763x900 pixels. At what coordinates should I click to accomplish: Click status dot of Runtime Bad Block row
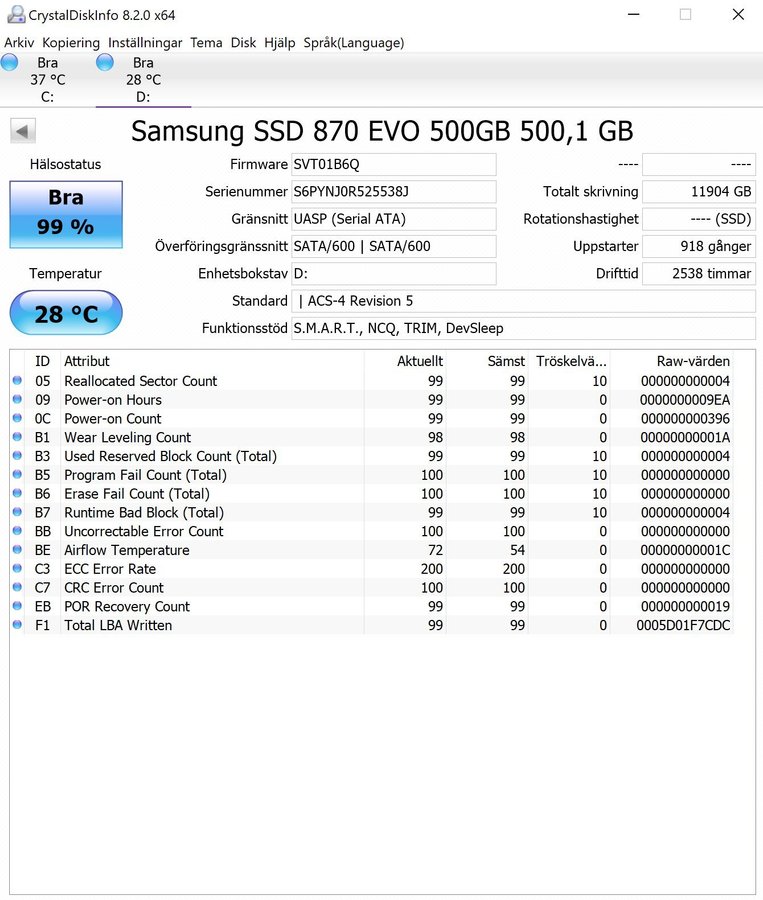(x=17, y=512)
